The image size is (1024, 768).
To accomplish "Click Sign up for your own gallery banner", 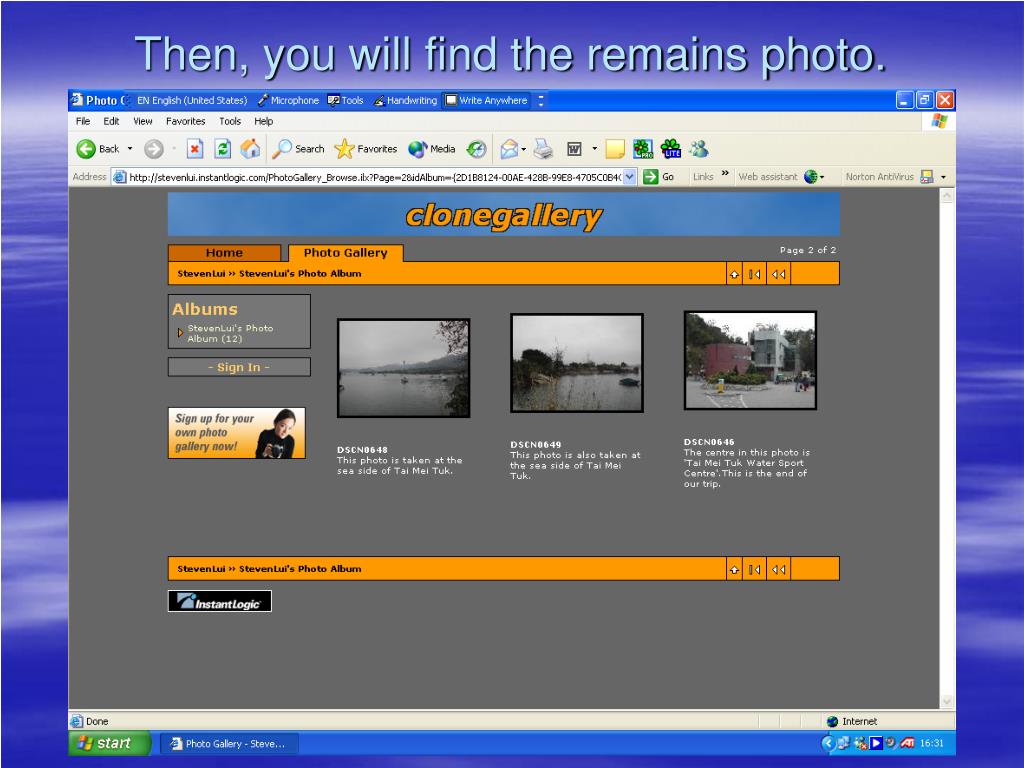I will click(x=236, y=433).
